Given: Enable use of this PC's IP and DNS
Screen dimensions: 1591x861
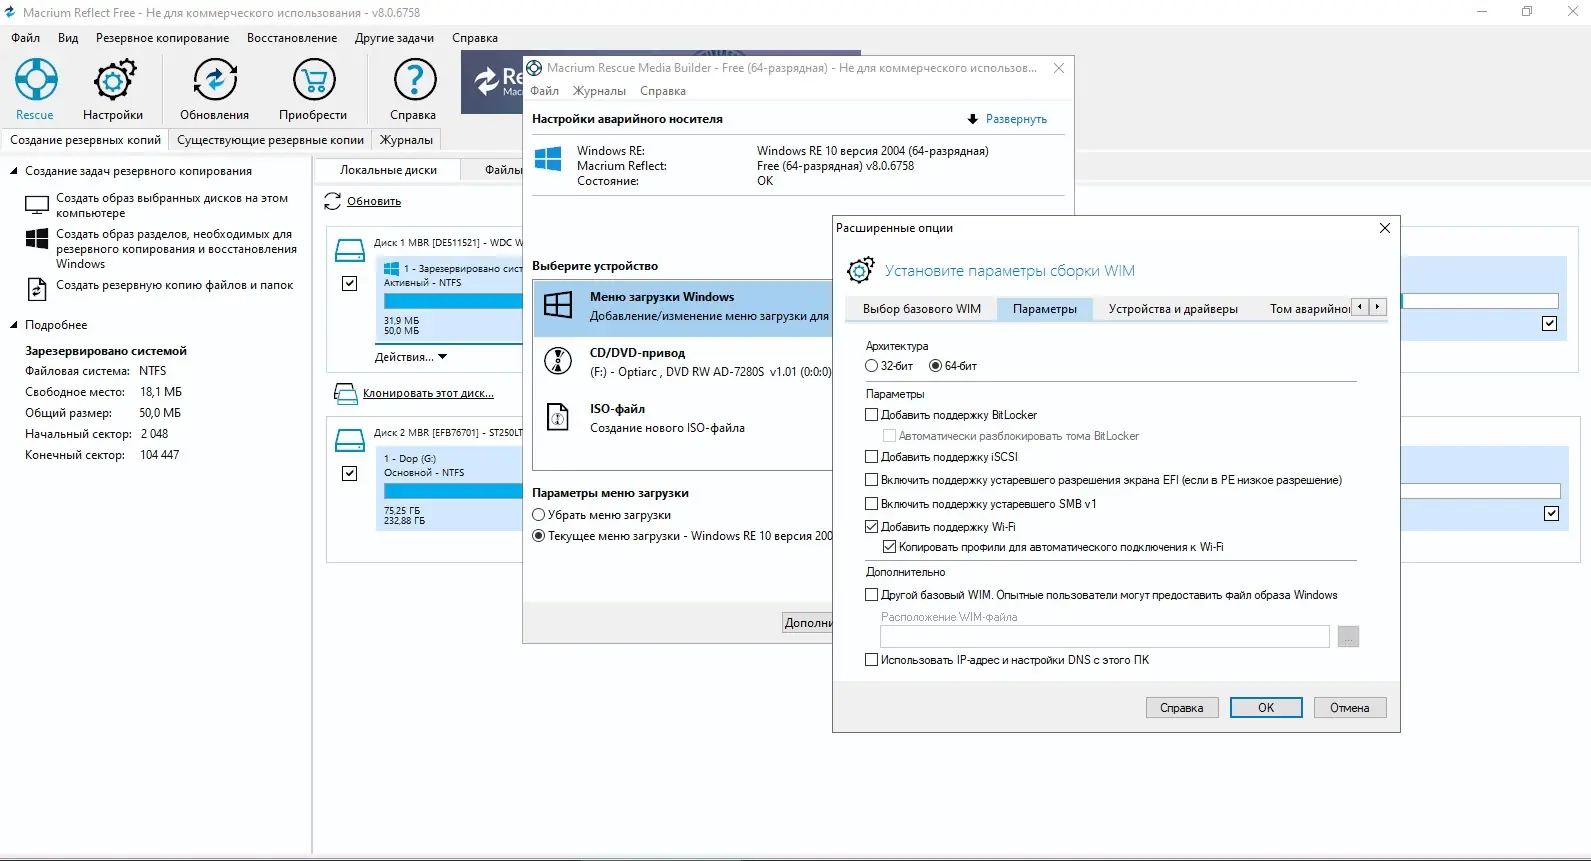Looking at the screenshot, I should click(x=871, y=660).
